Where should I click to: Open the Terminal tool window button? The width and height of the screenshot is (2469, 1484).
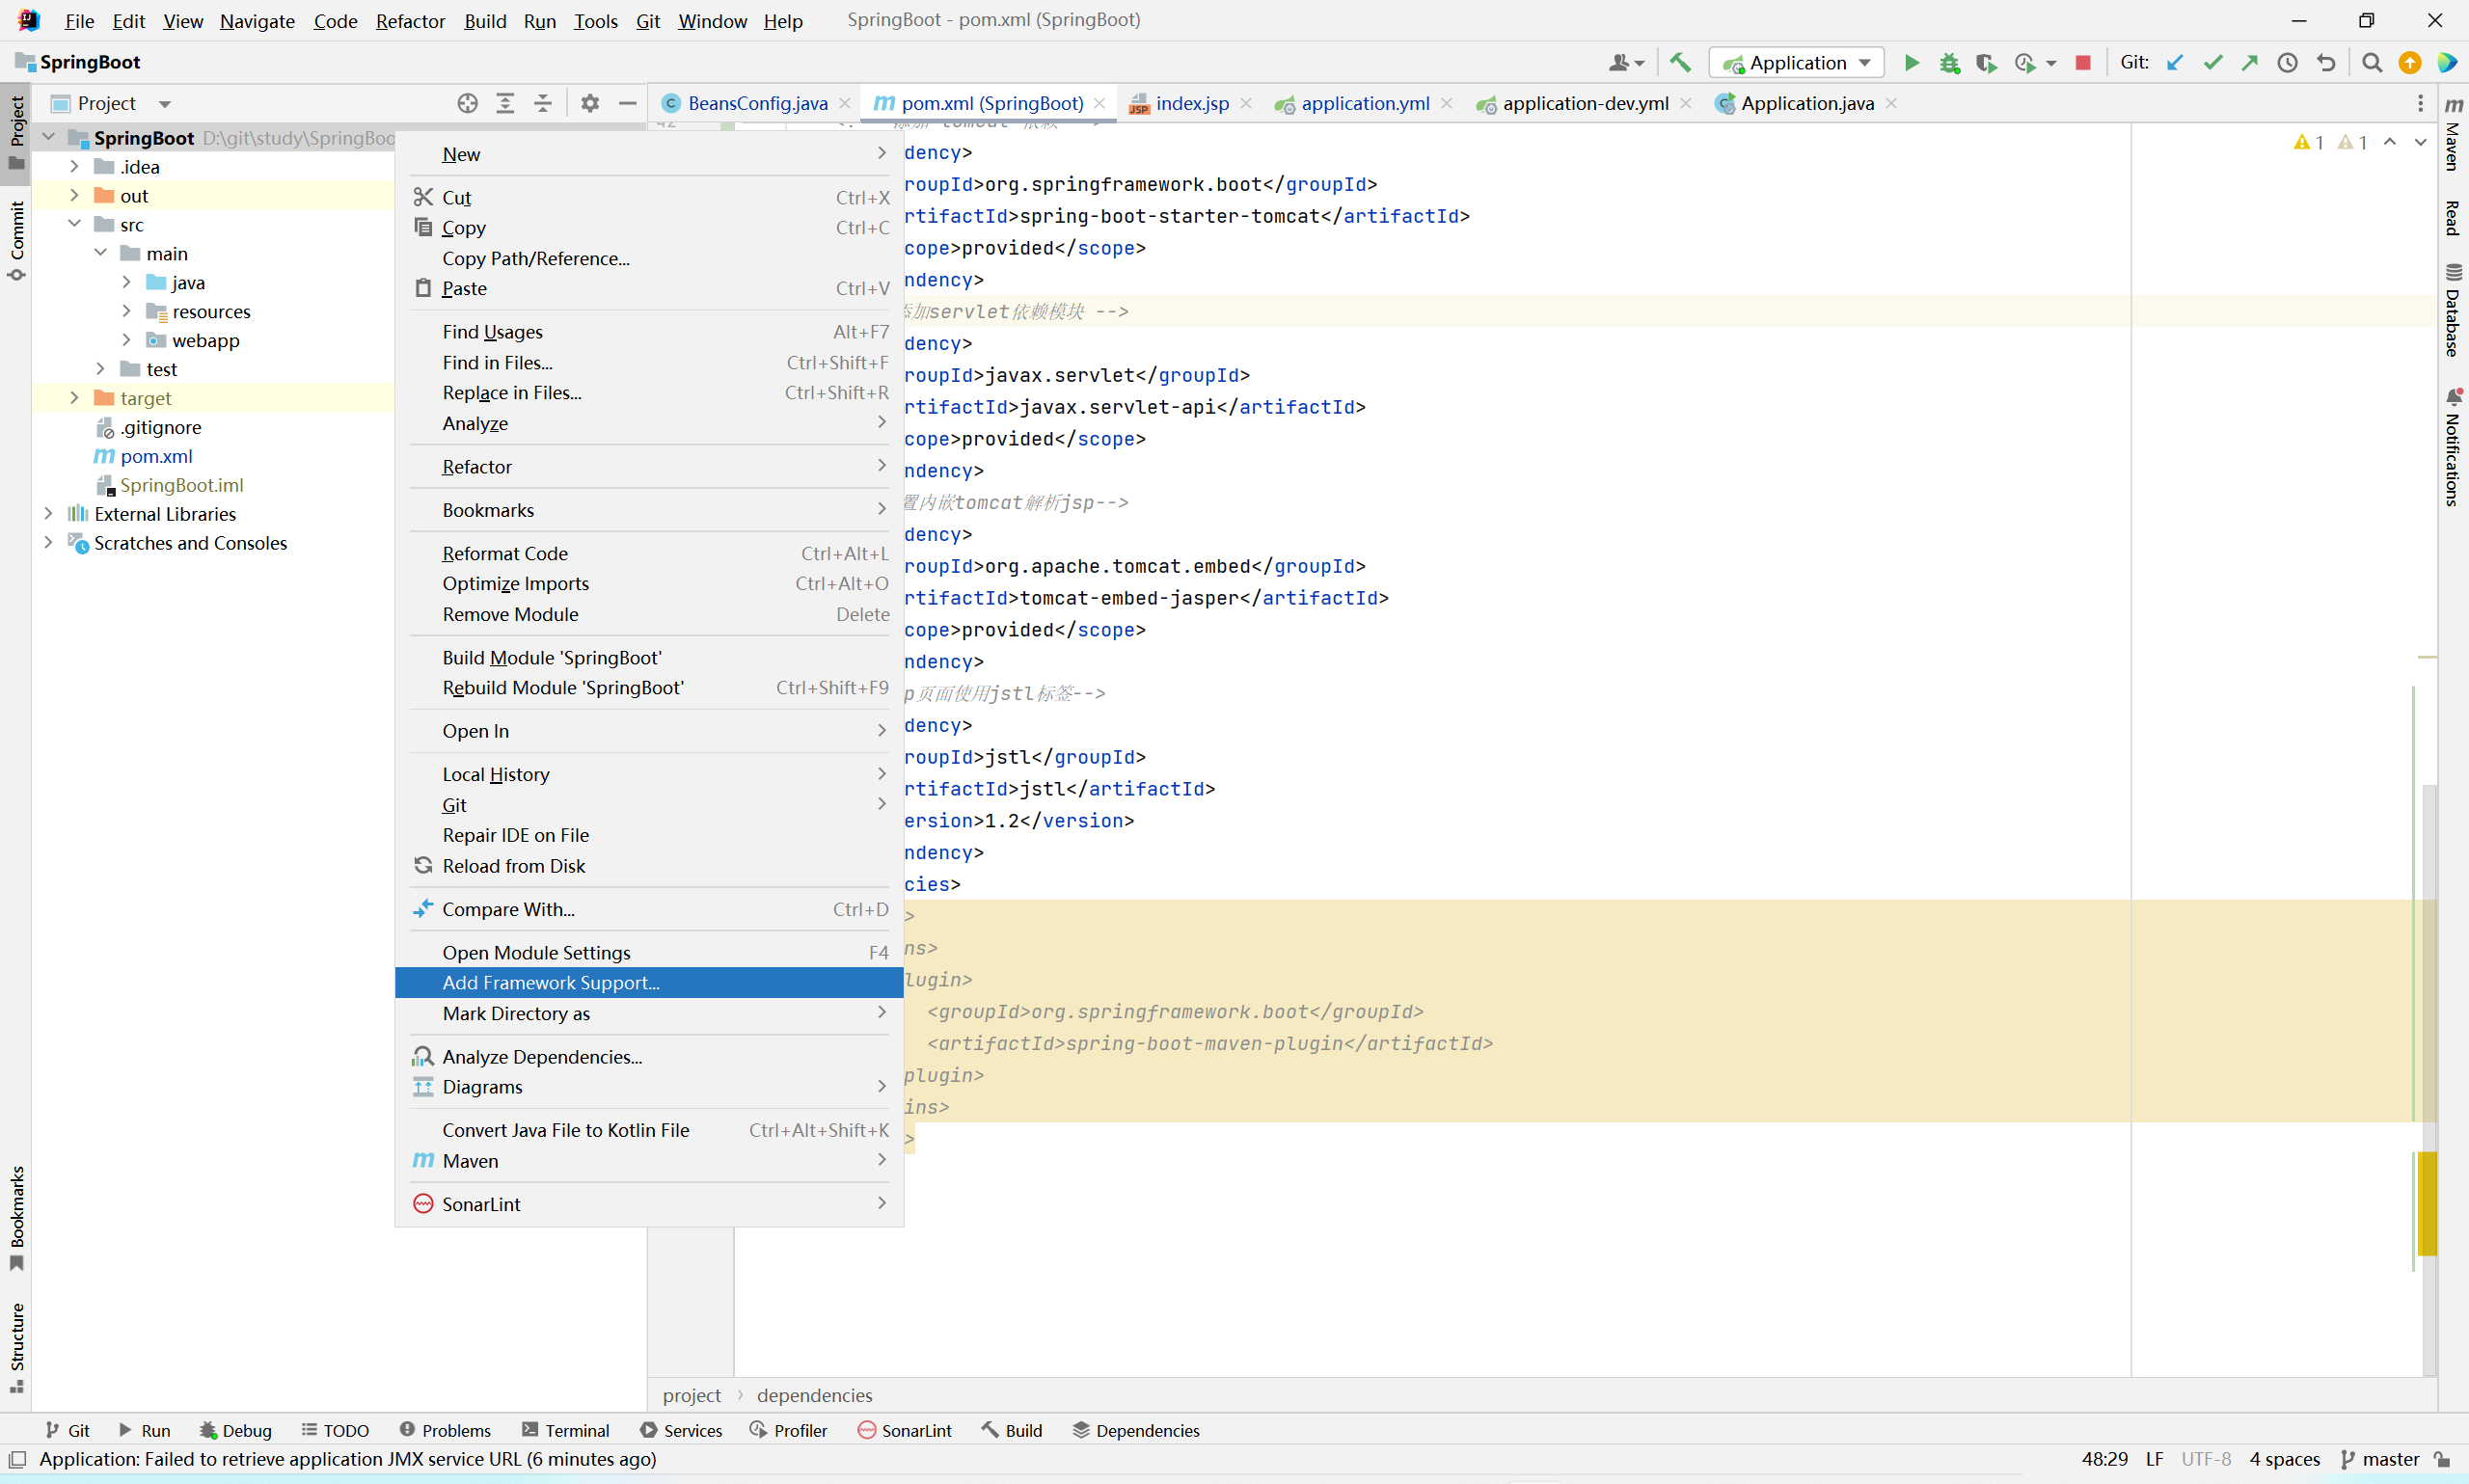[566, 1430]
